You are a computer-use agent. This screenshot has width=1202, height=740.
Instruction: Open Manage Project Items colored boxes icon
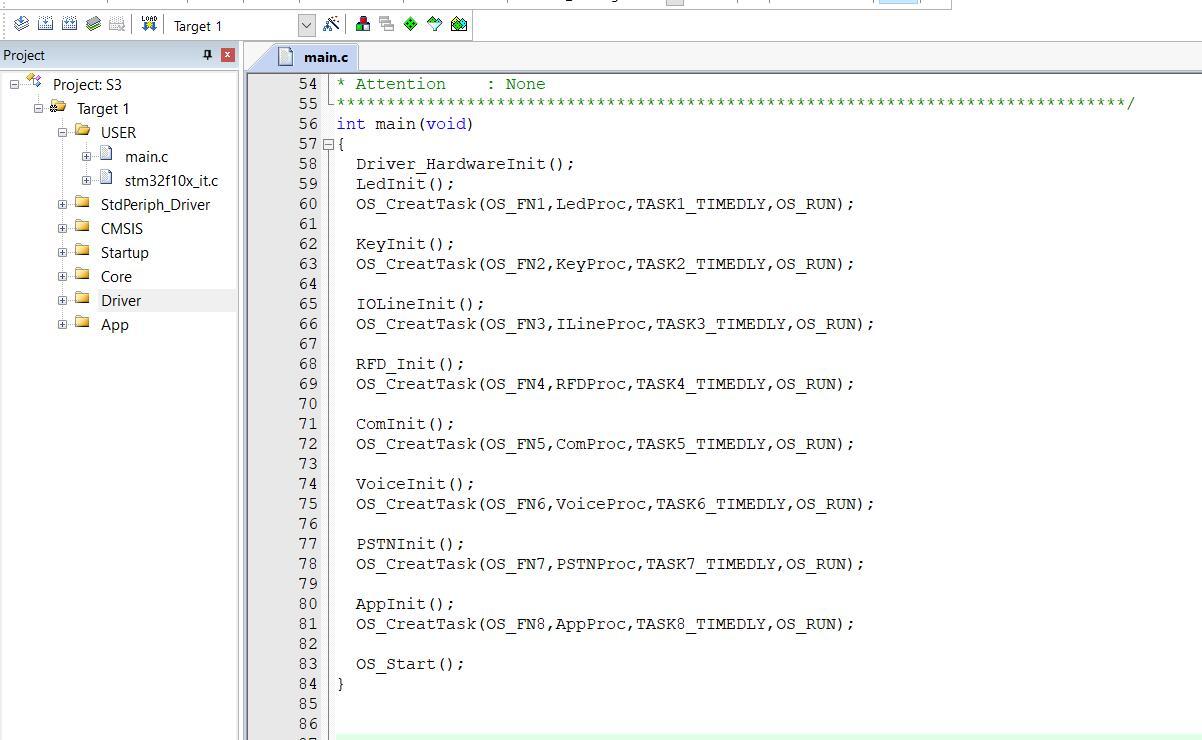pyautogui.click(x=363, y=24)
